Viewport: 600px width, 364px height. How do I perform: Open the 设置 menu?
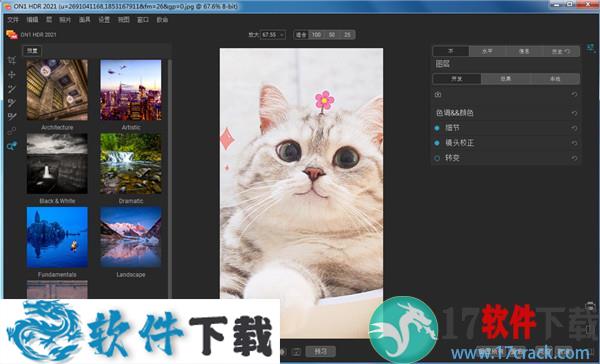pyautogui.click(x=104, y=20)
